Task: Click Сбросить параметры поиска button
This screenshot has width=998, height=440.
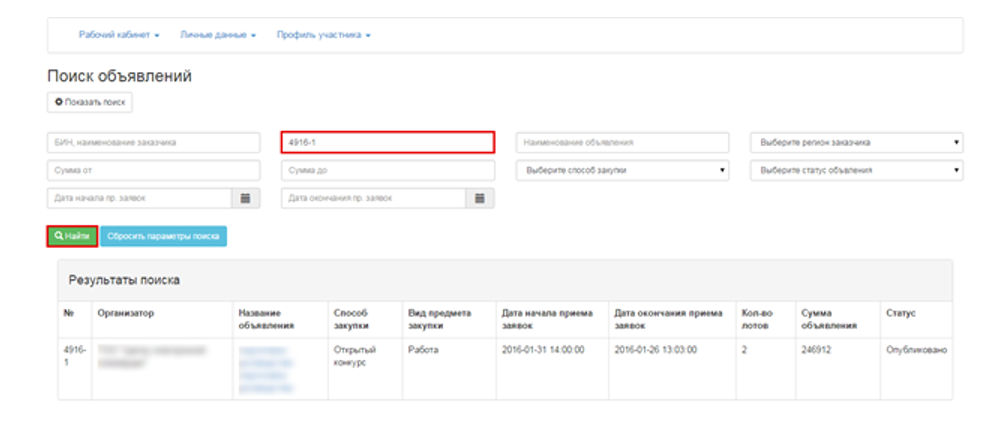Action: pos(163,236)
